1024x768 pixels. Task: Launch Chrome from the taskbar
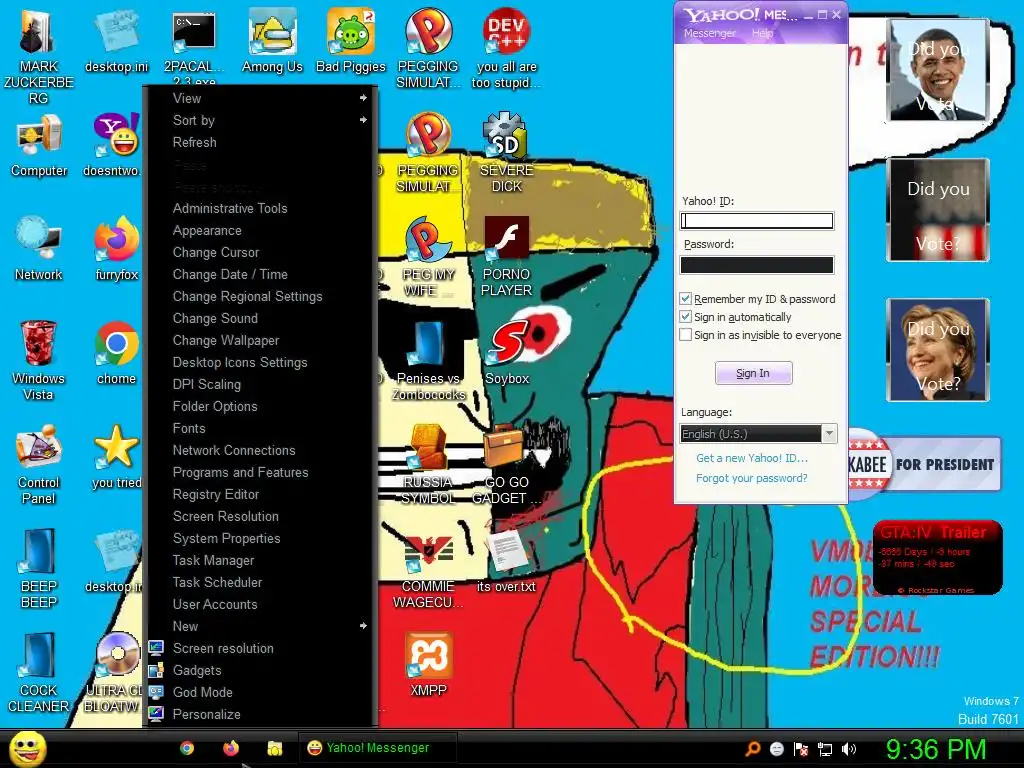pos(187,748)
